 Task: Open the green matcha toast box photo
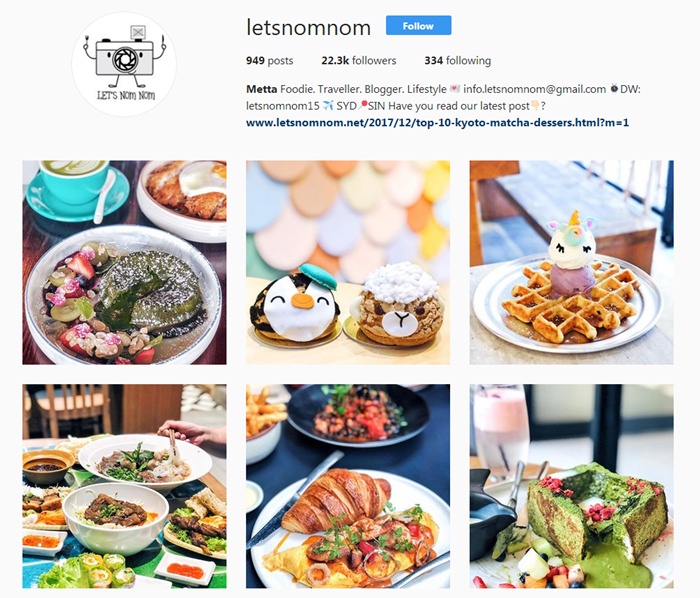point(571,486)
